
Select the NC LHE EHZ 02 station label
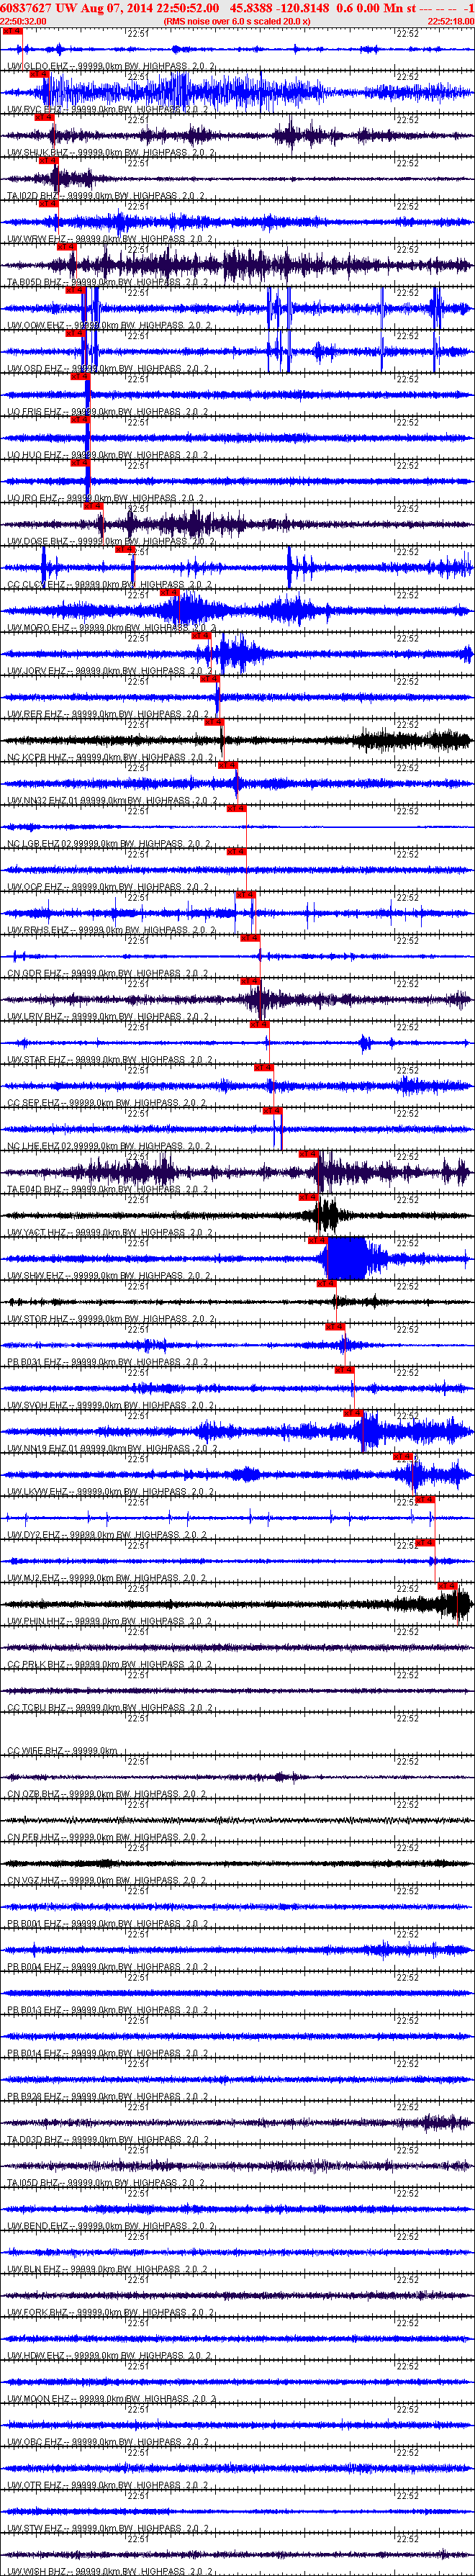[108, 1145]
